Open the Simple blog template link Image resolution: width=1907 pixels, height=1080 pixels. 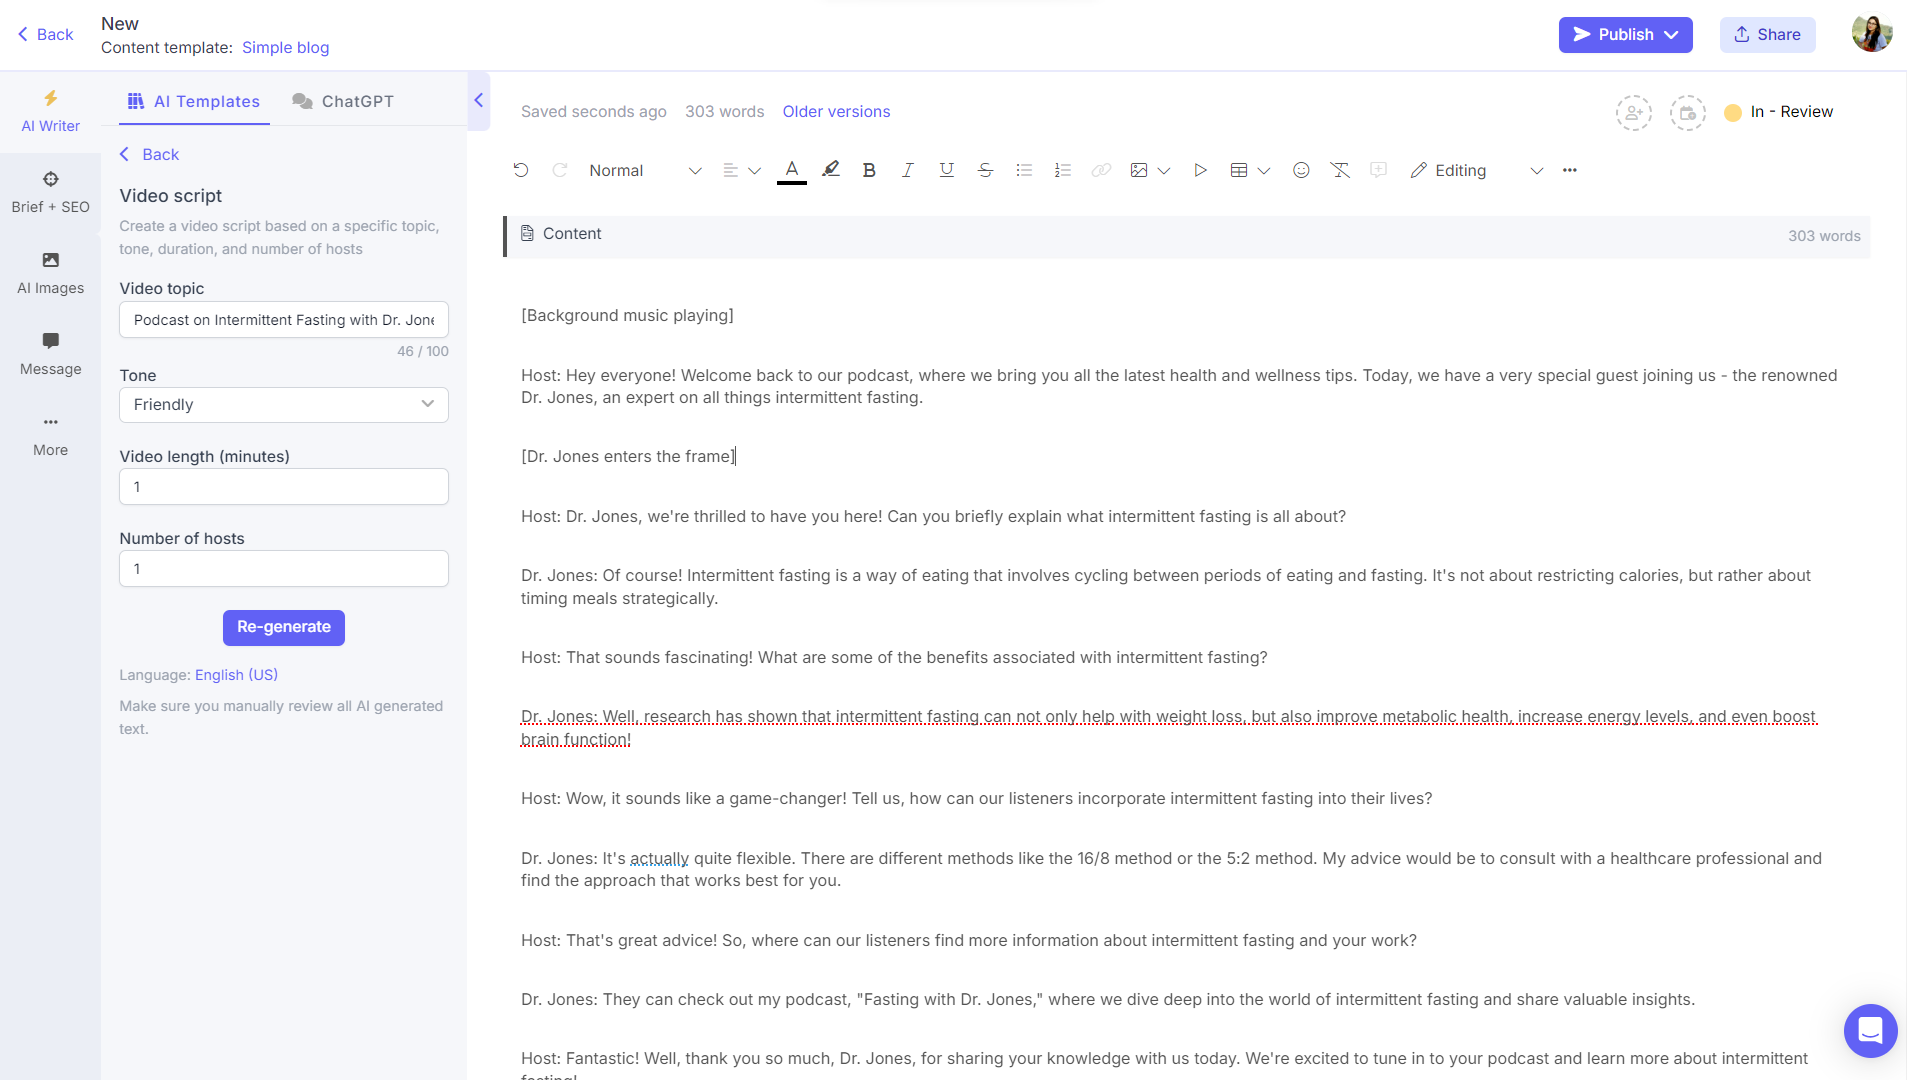tap(285, 48)
